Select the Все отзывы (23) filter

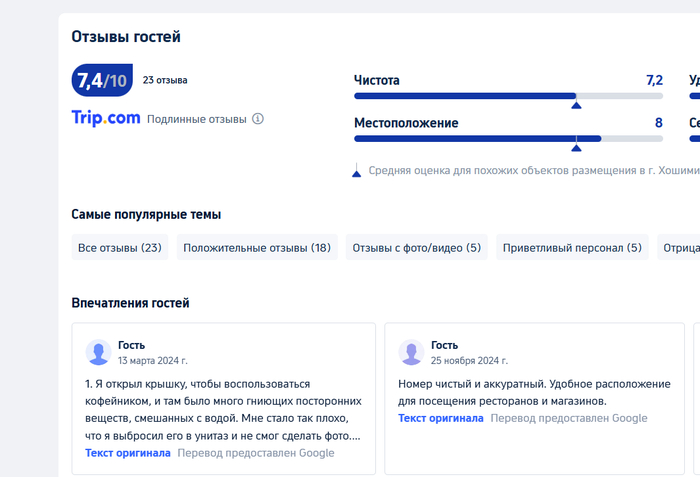click(120, 248)
